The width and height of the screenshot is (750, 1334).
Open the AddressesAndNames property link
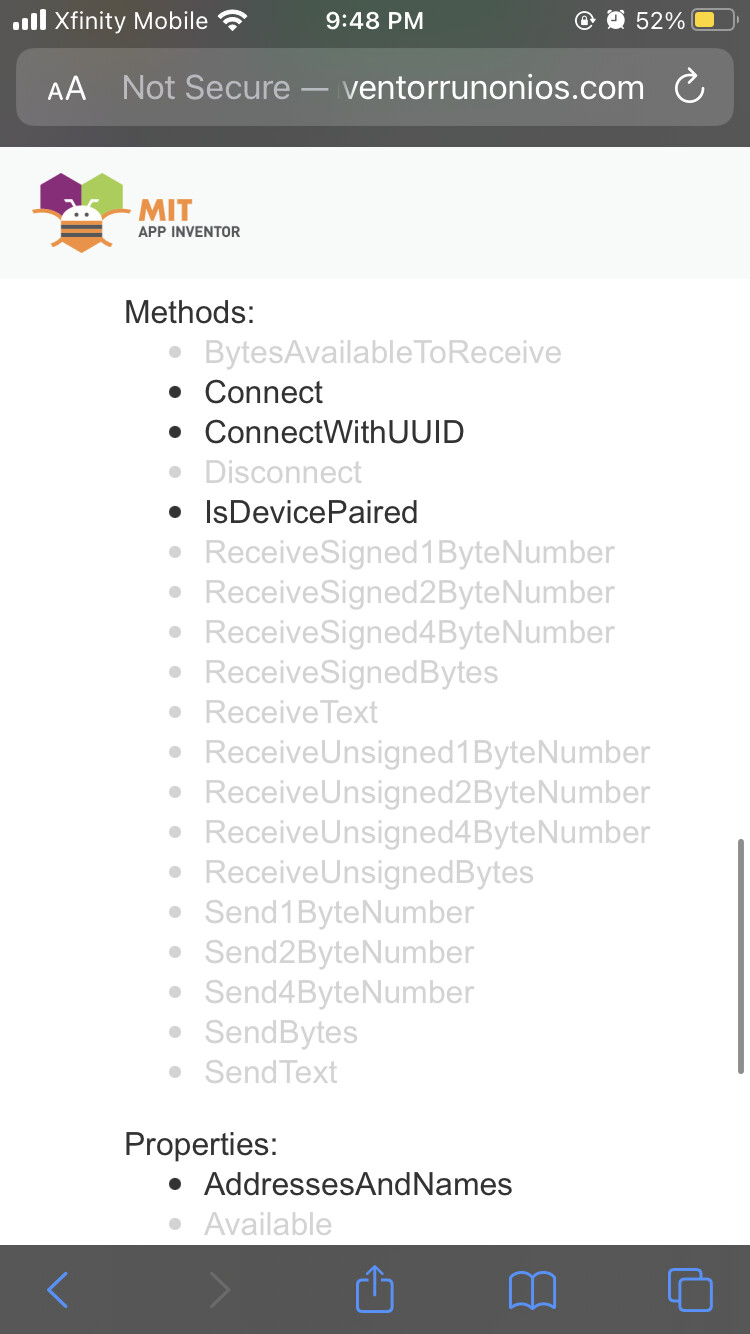[358, 1184]
